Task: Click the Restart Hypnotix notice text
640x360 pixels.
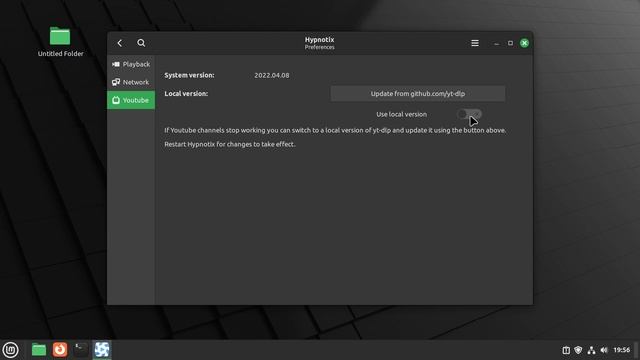Action: click(x=230, y=144)
